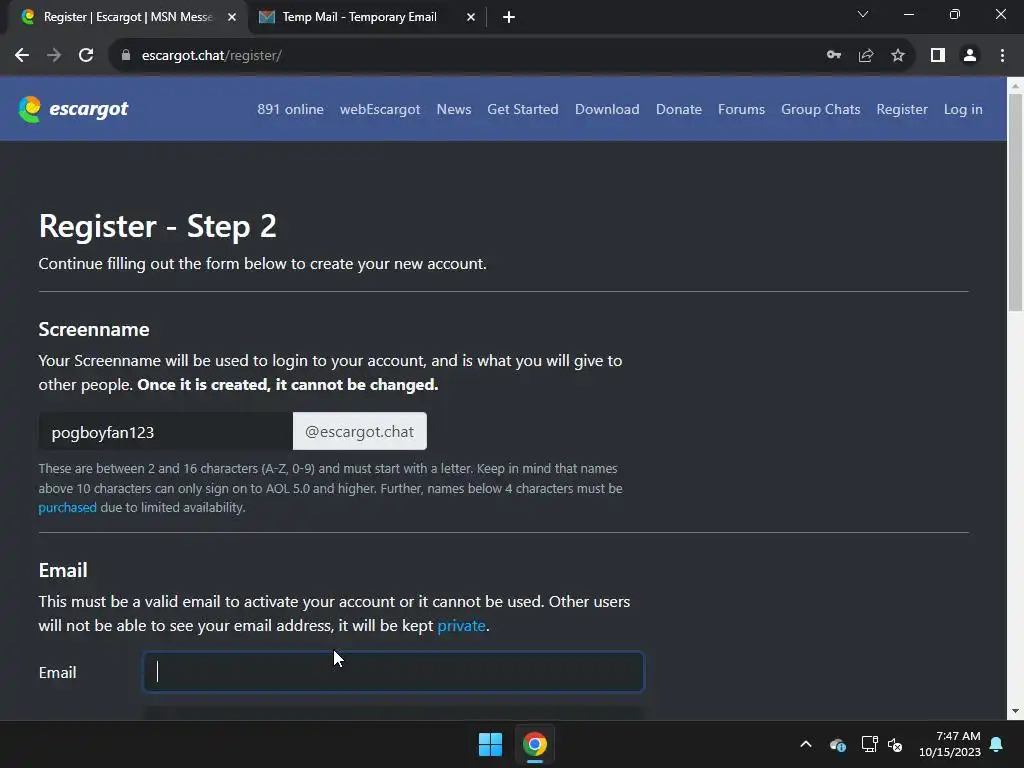The height and width of the screenshot is (768, 1024).
Task: Open the Chrome three-dot menu
Action: click(x=1002, y=56)
